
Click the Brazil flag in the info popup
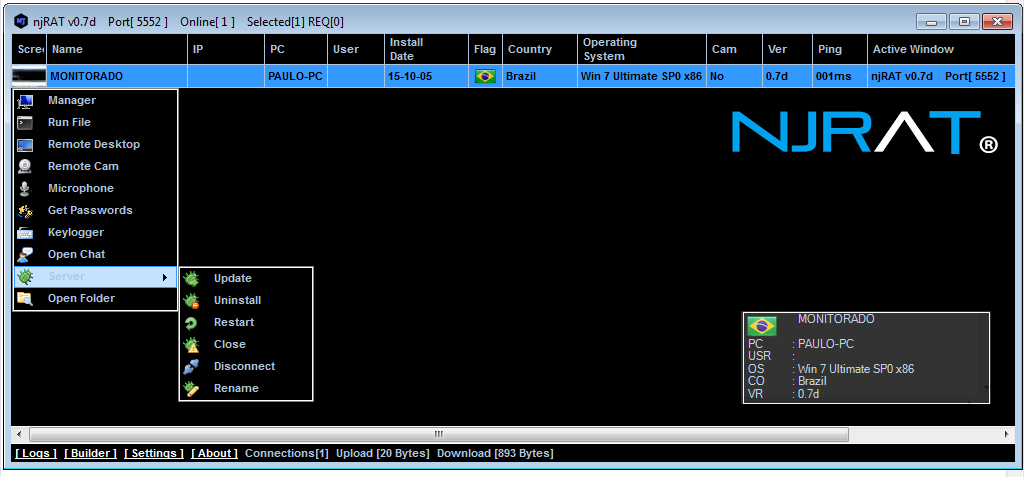[x=762, y=326]
